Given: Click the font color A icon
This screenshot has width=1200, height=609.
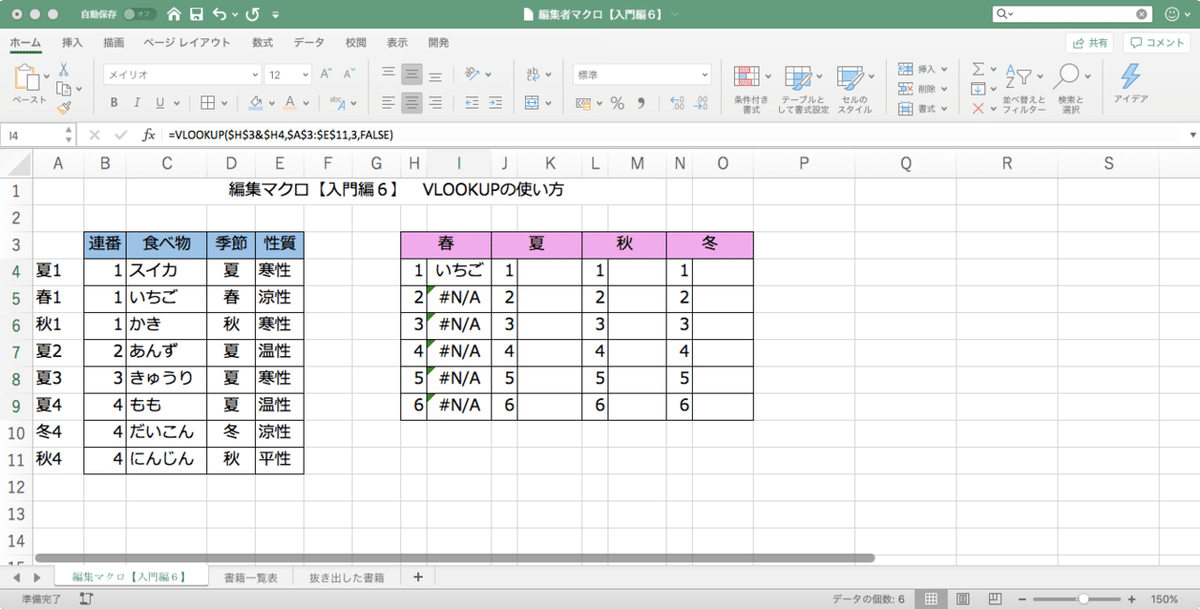Looking at the screenshot, I should 290,102.
